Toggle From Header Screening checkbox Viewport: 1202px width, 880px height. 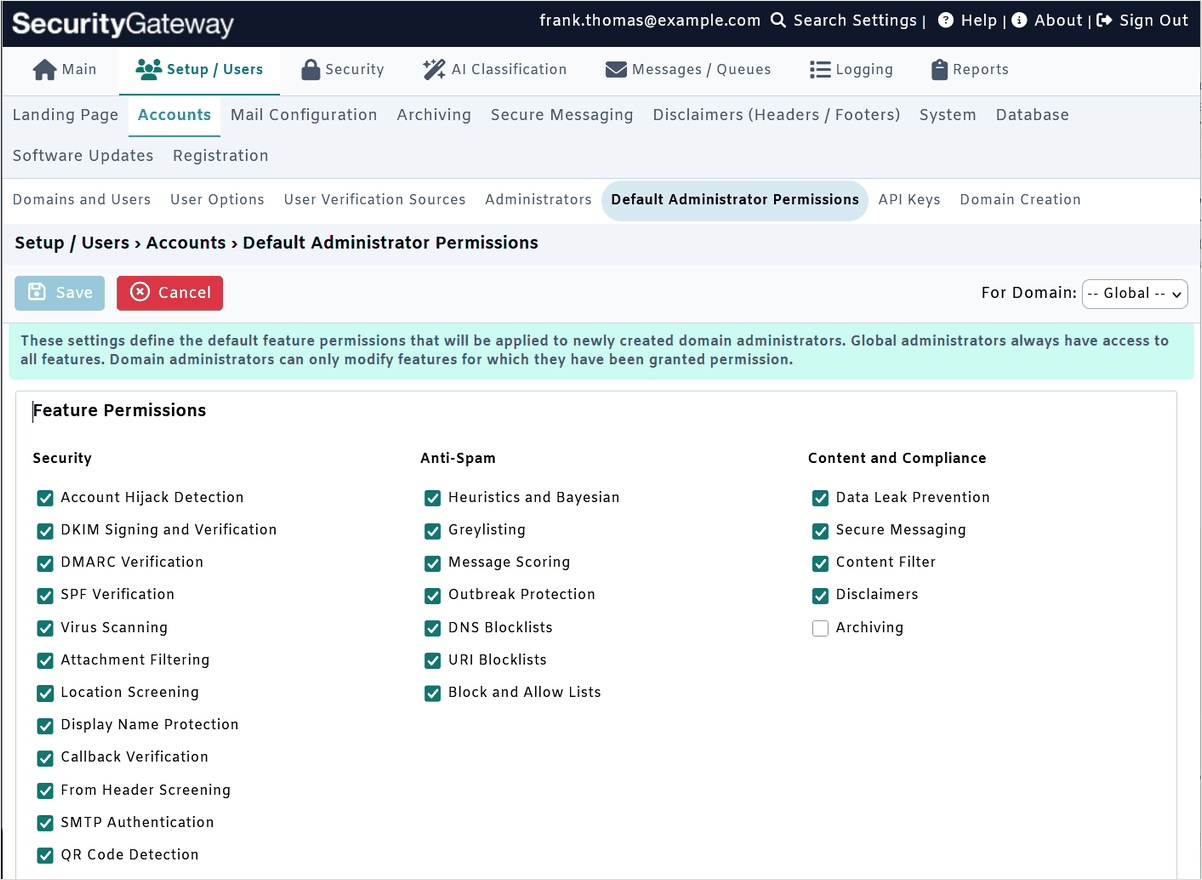[45, 790]
